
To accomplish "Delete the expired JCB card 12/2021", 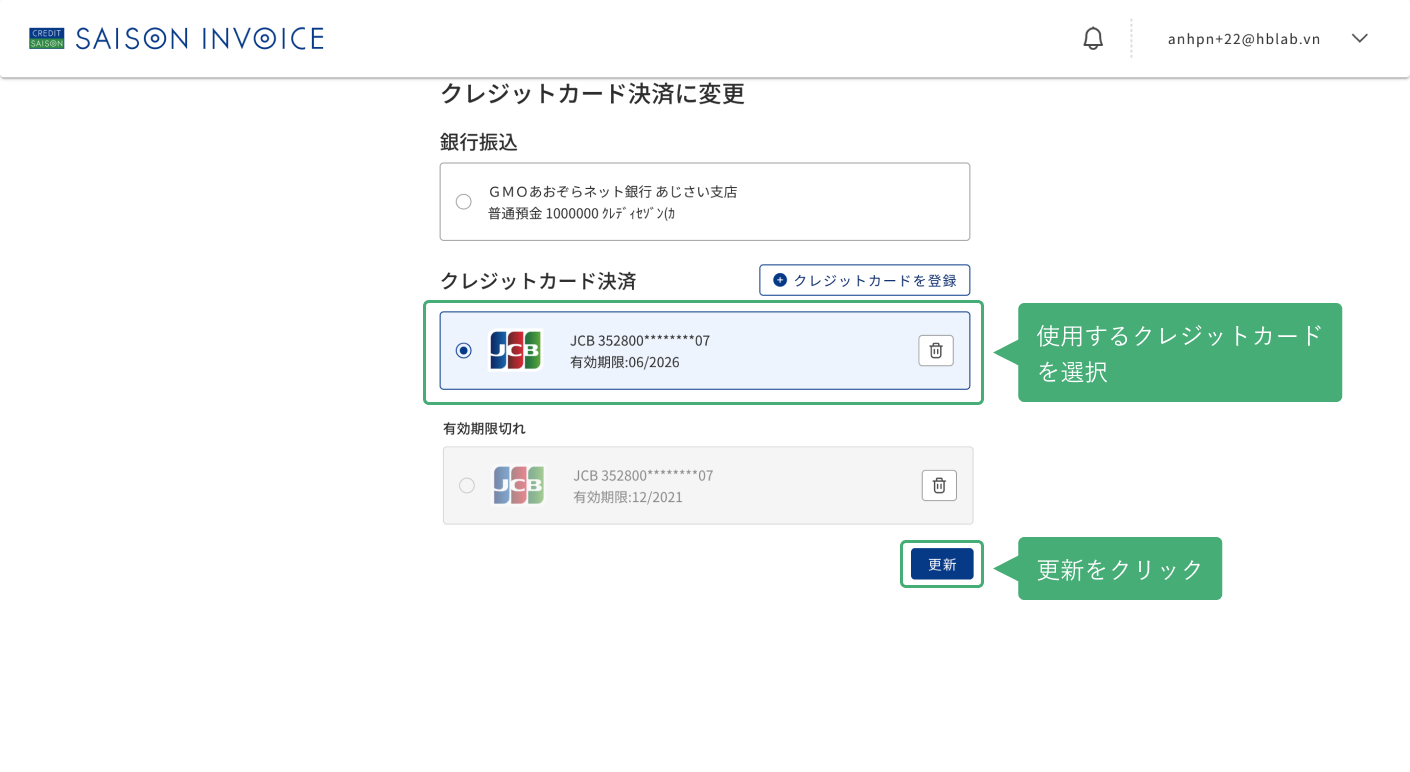I will click(939, 485).
